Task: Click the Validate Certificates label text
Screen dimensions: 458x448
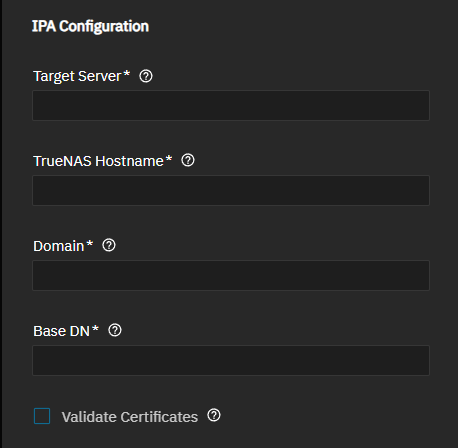Action: (130, 417)
